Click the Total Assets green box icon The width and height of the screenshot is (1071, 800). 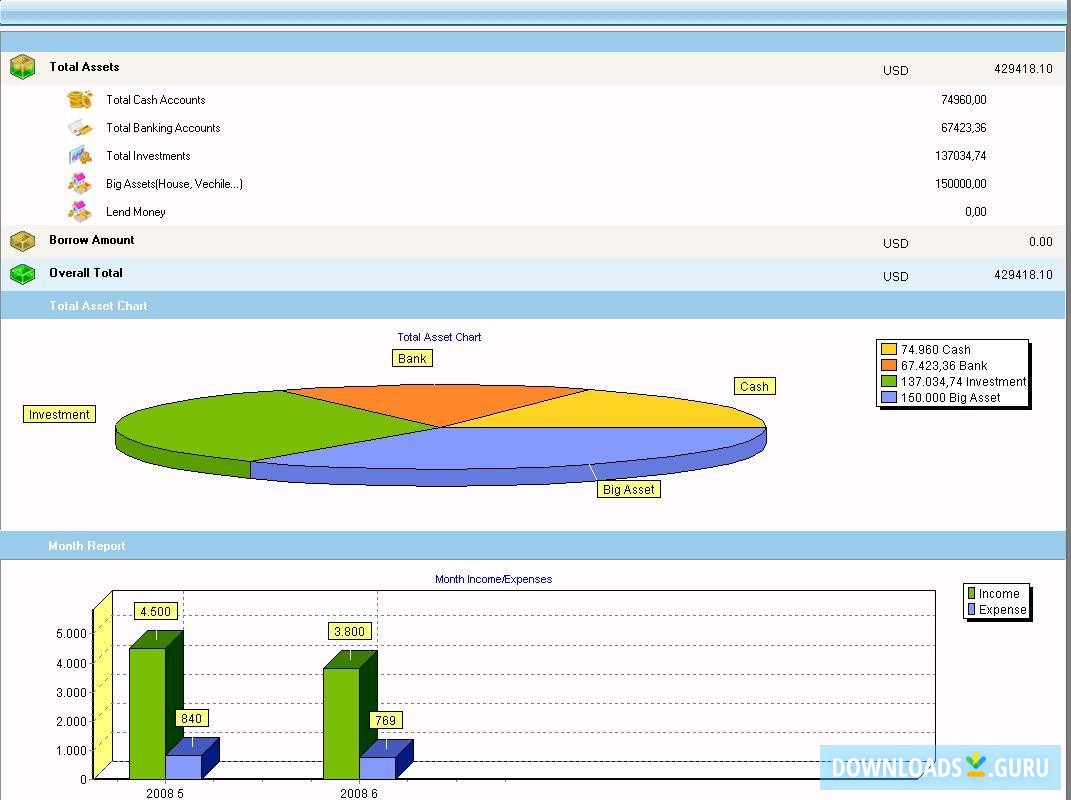[23, 67]
